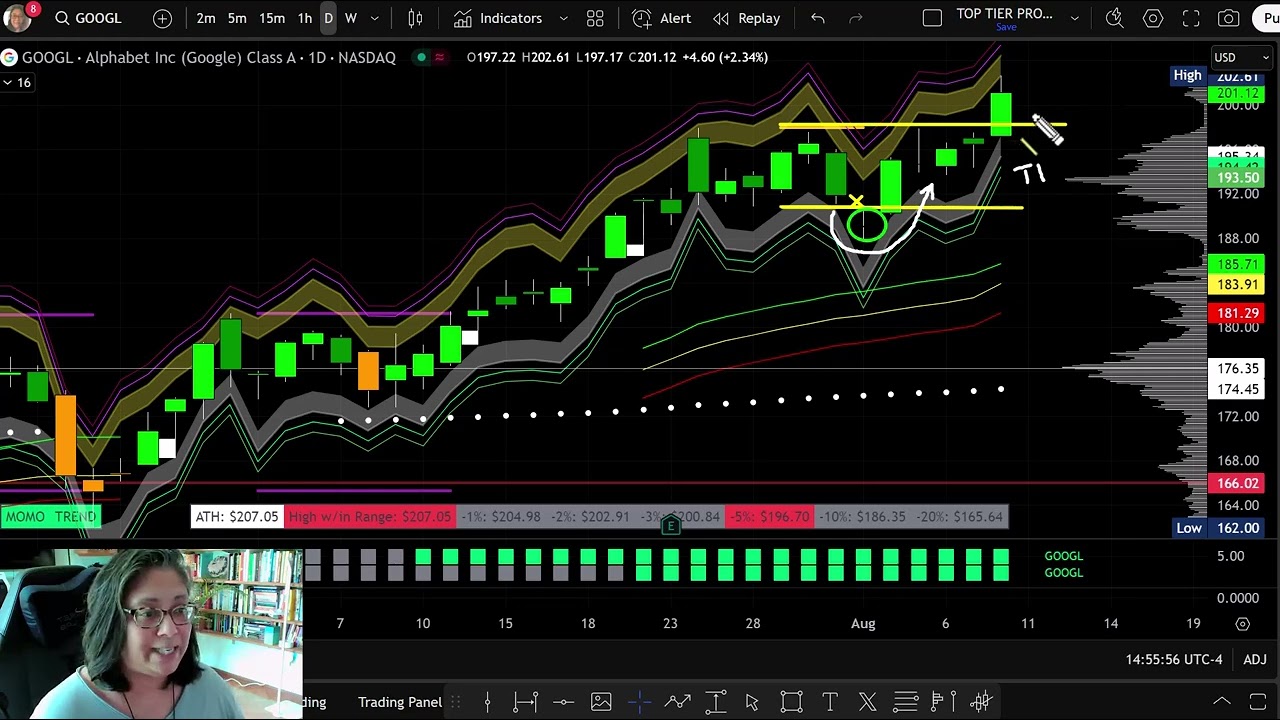The height and width of the screenshot is (720, 1280).
Task: Open the candlestick chart style menu
Action: point(415,18)
